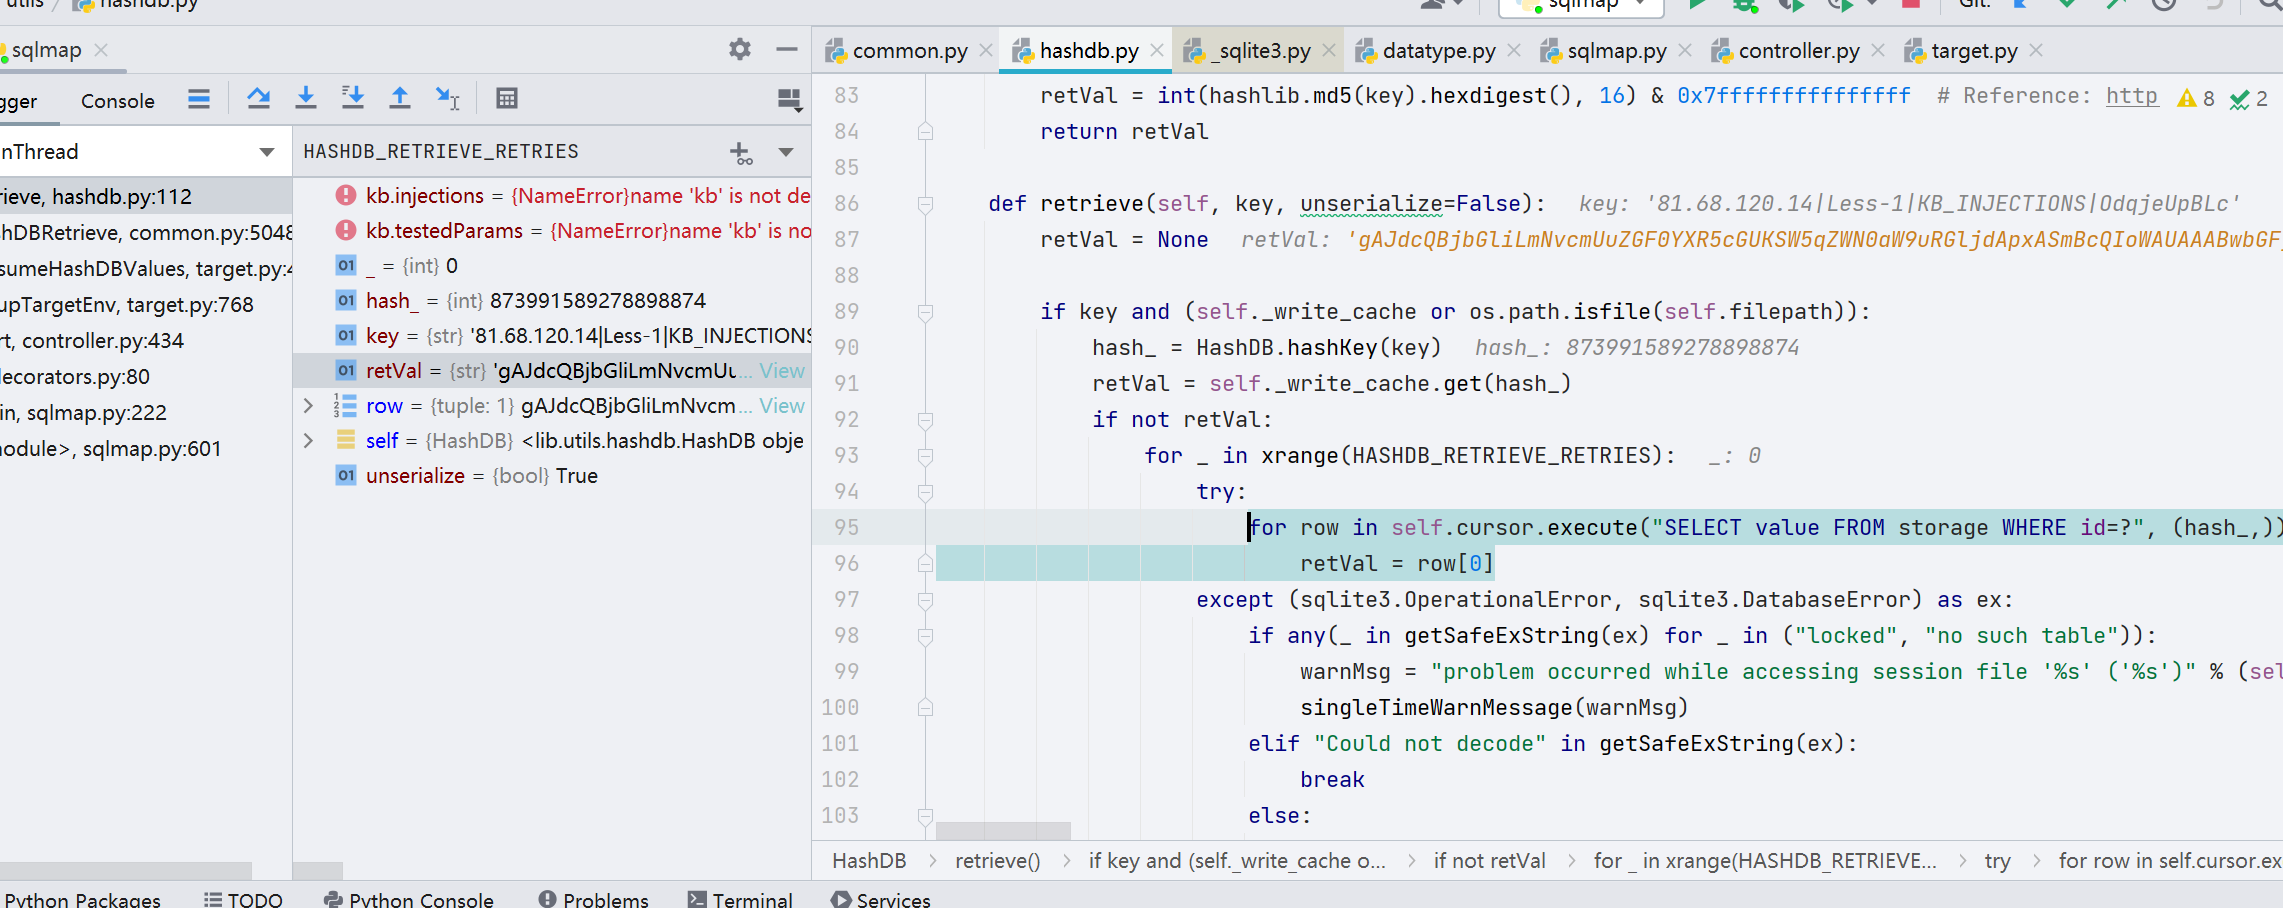Close the _sqlite3.py editor tab

(1329, 50)
